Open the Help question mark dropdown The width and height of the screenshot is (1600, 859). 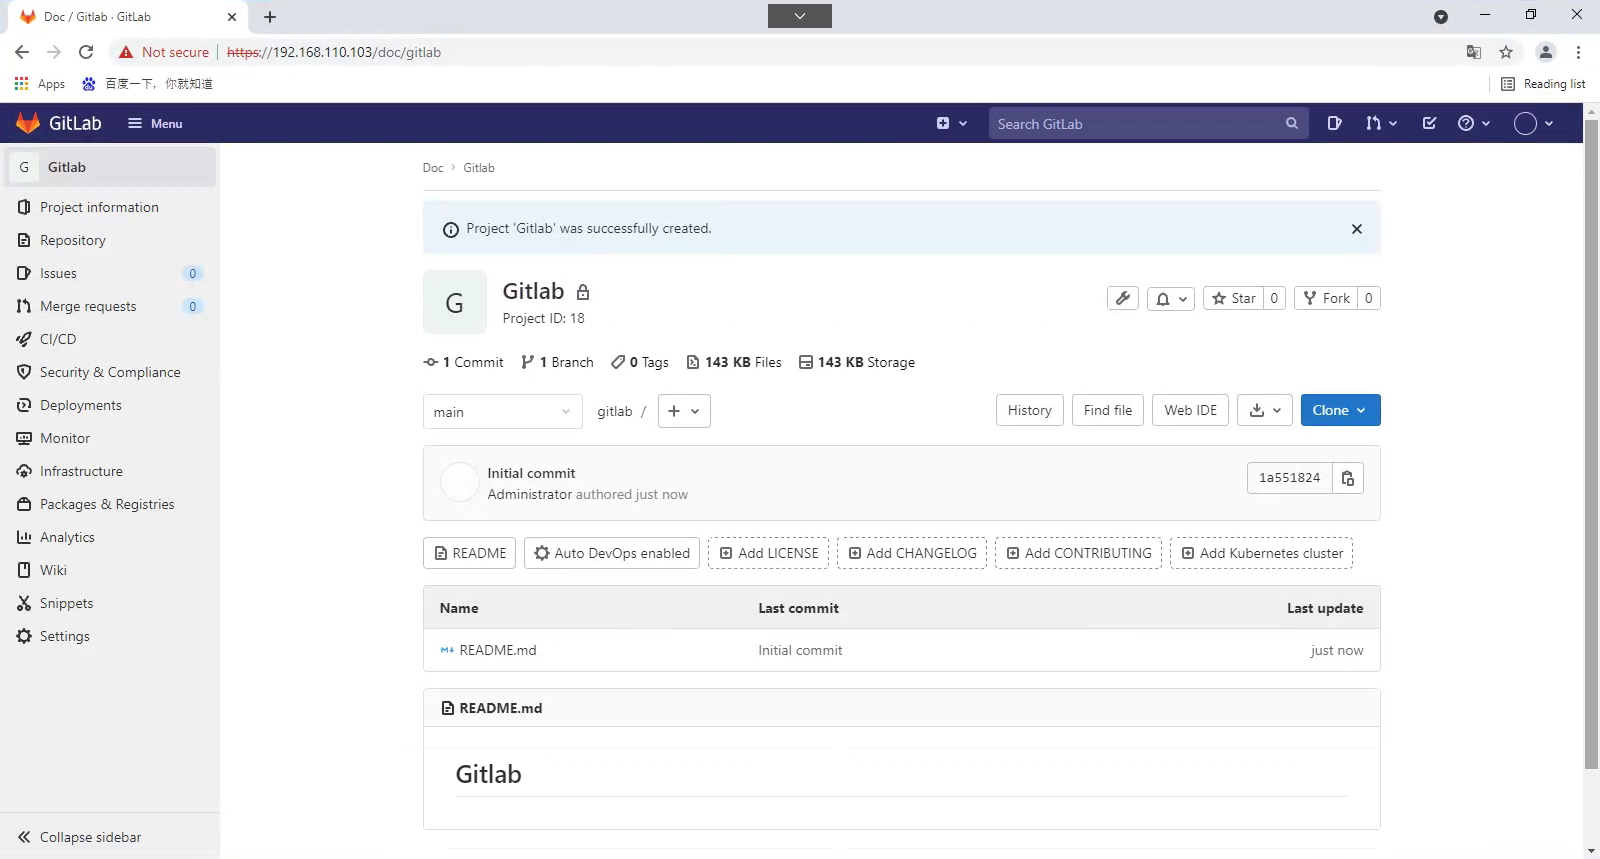point(1474,123)
